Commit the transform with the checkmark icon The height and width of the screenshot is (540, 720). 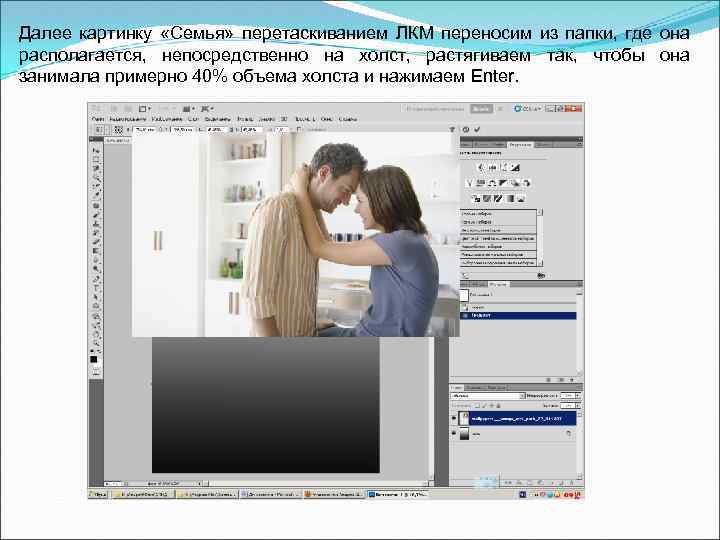point(477,130)
